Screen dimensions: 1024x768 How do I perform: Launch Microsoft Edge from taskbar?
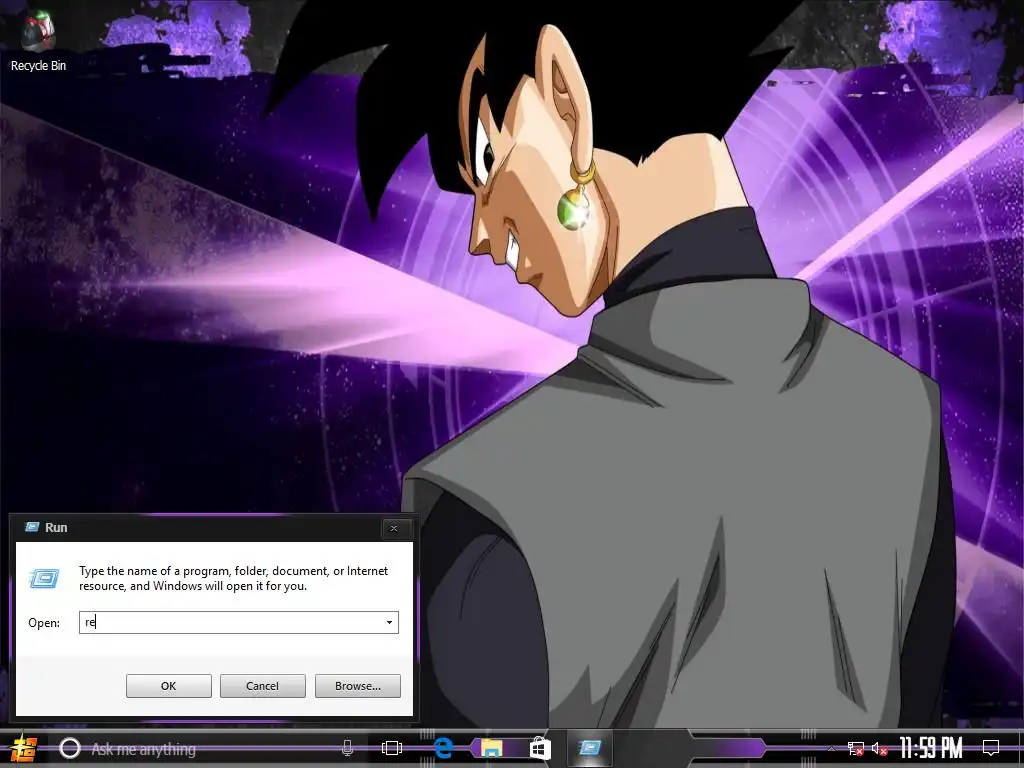tap(443, 748)
